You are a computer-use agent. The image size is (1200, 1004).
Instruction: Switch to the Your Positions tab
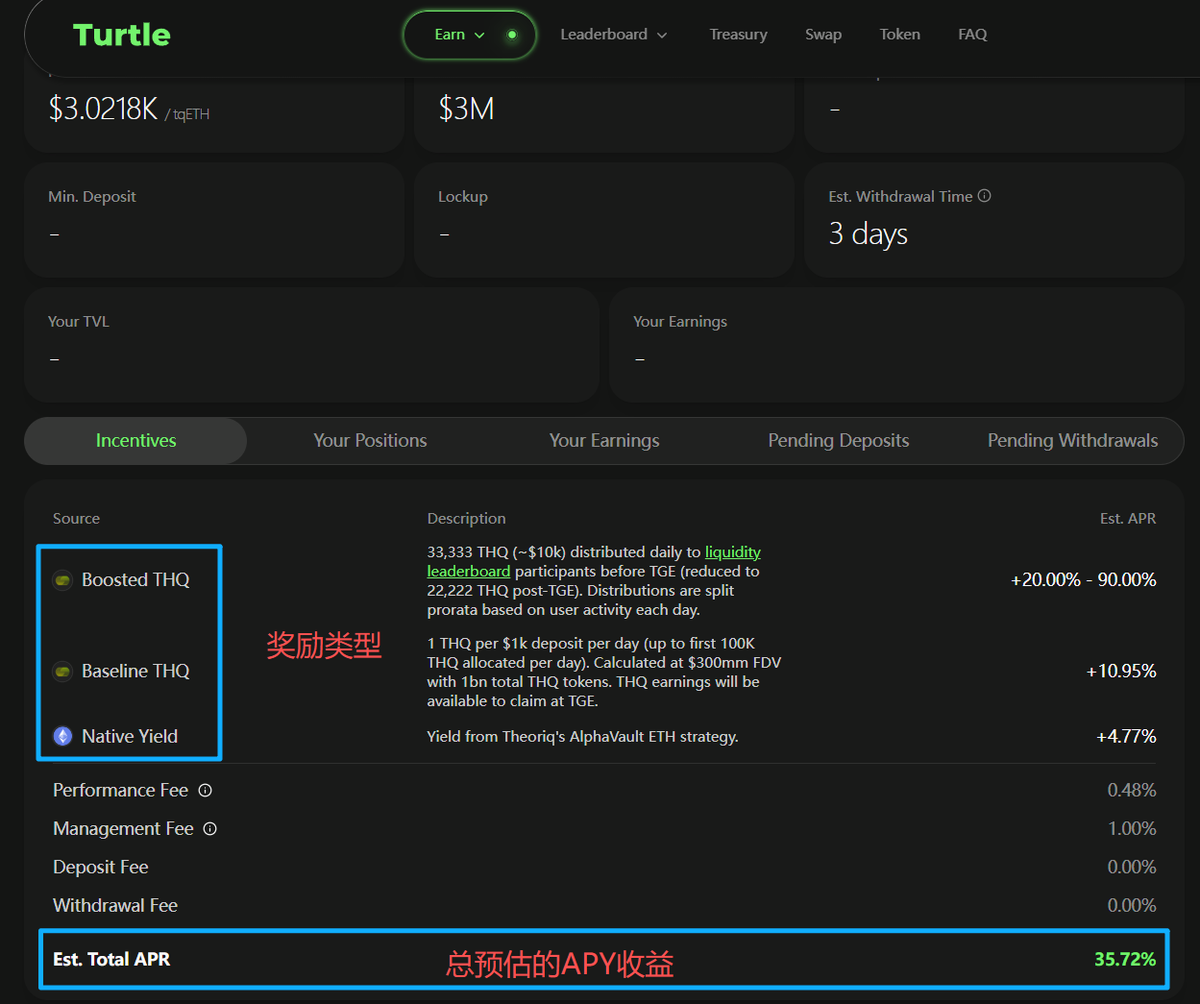(x=370, y=441)
